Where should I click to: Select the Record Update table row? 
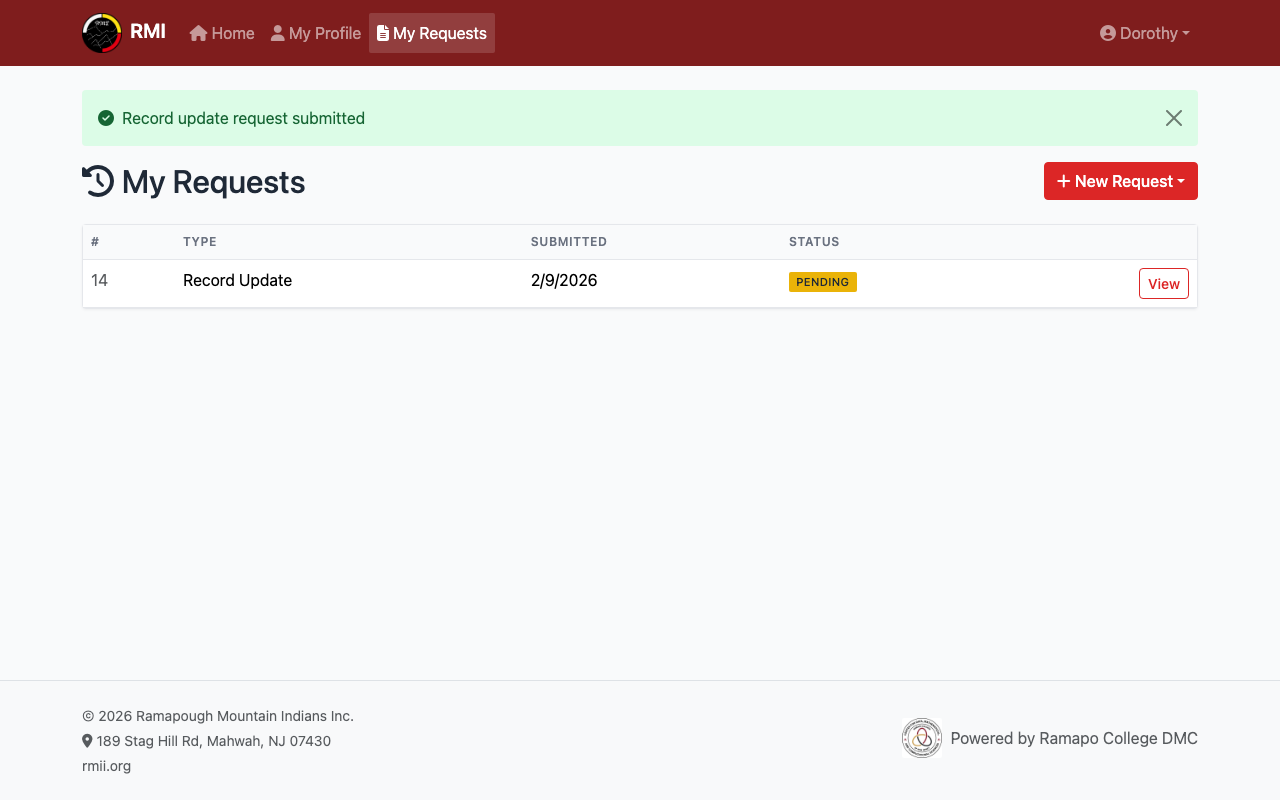click(237, 280)
